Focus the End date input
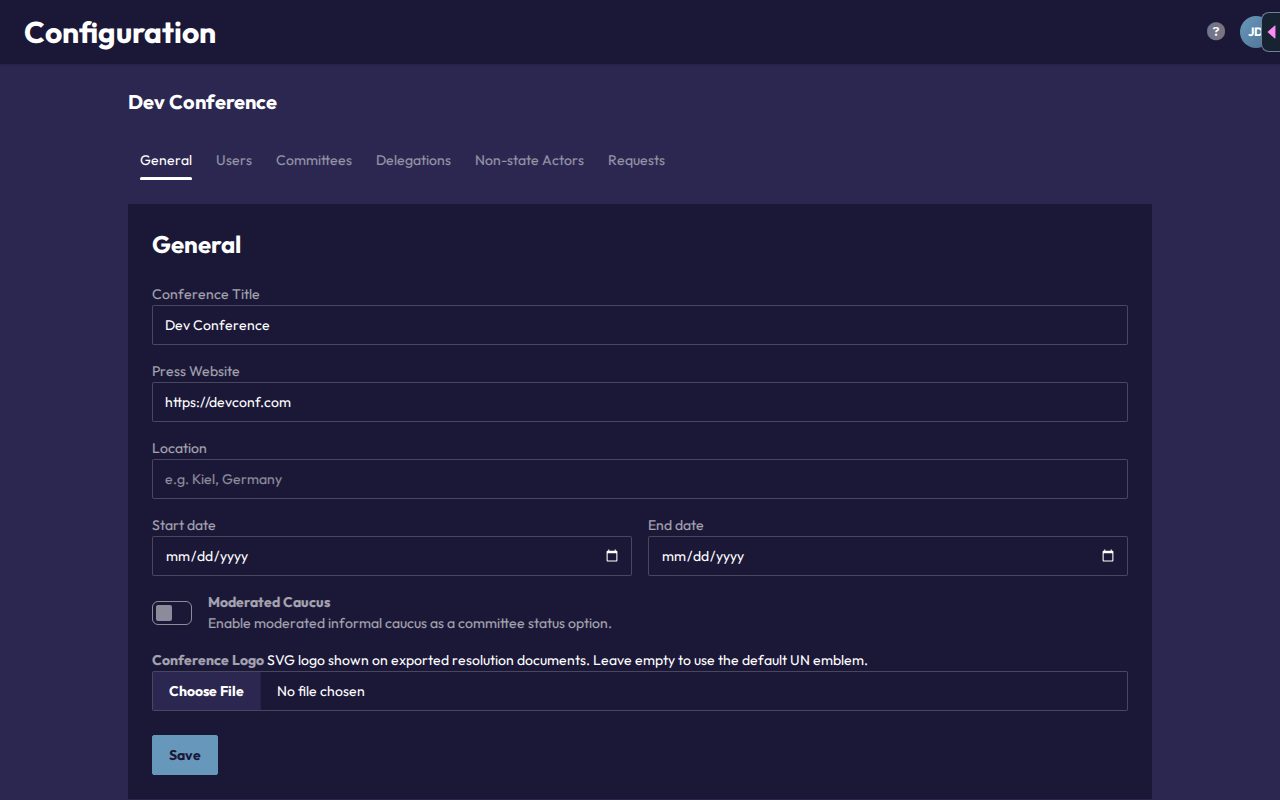Screen dimensions: 1280x800 click(x=888, y=556)
